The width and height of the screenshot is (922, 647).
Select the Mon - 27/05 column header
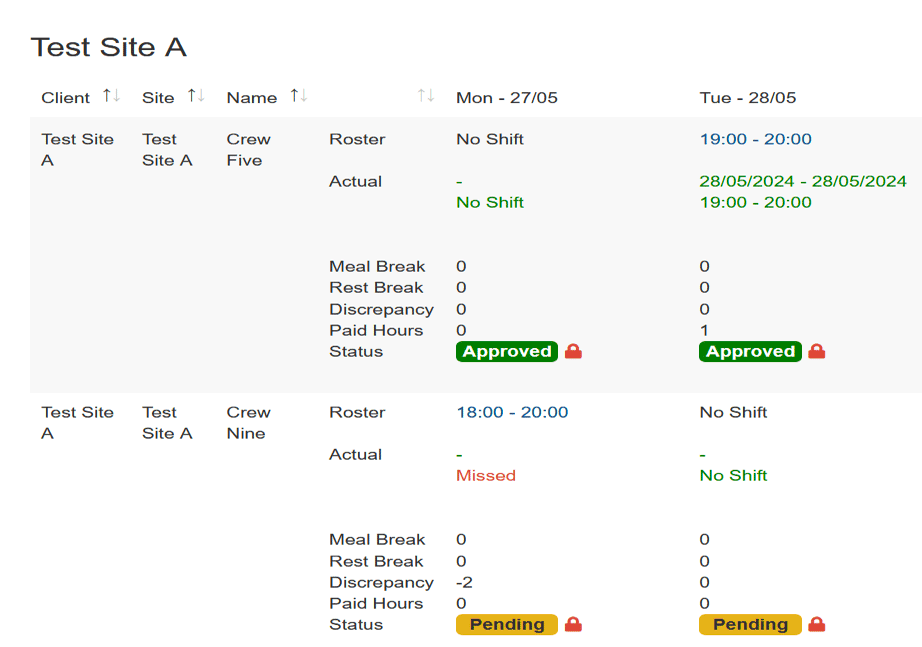tap(507, 98)
